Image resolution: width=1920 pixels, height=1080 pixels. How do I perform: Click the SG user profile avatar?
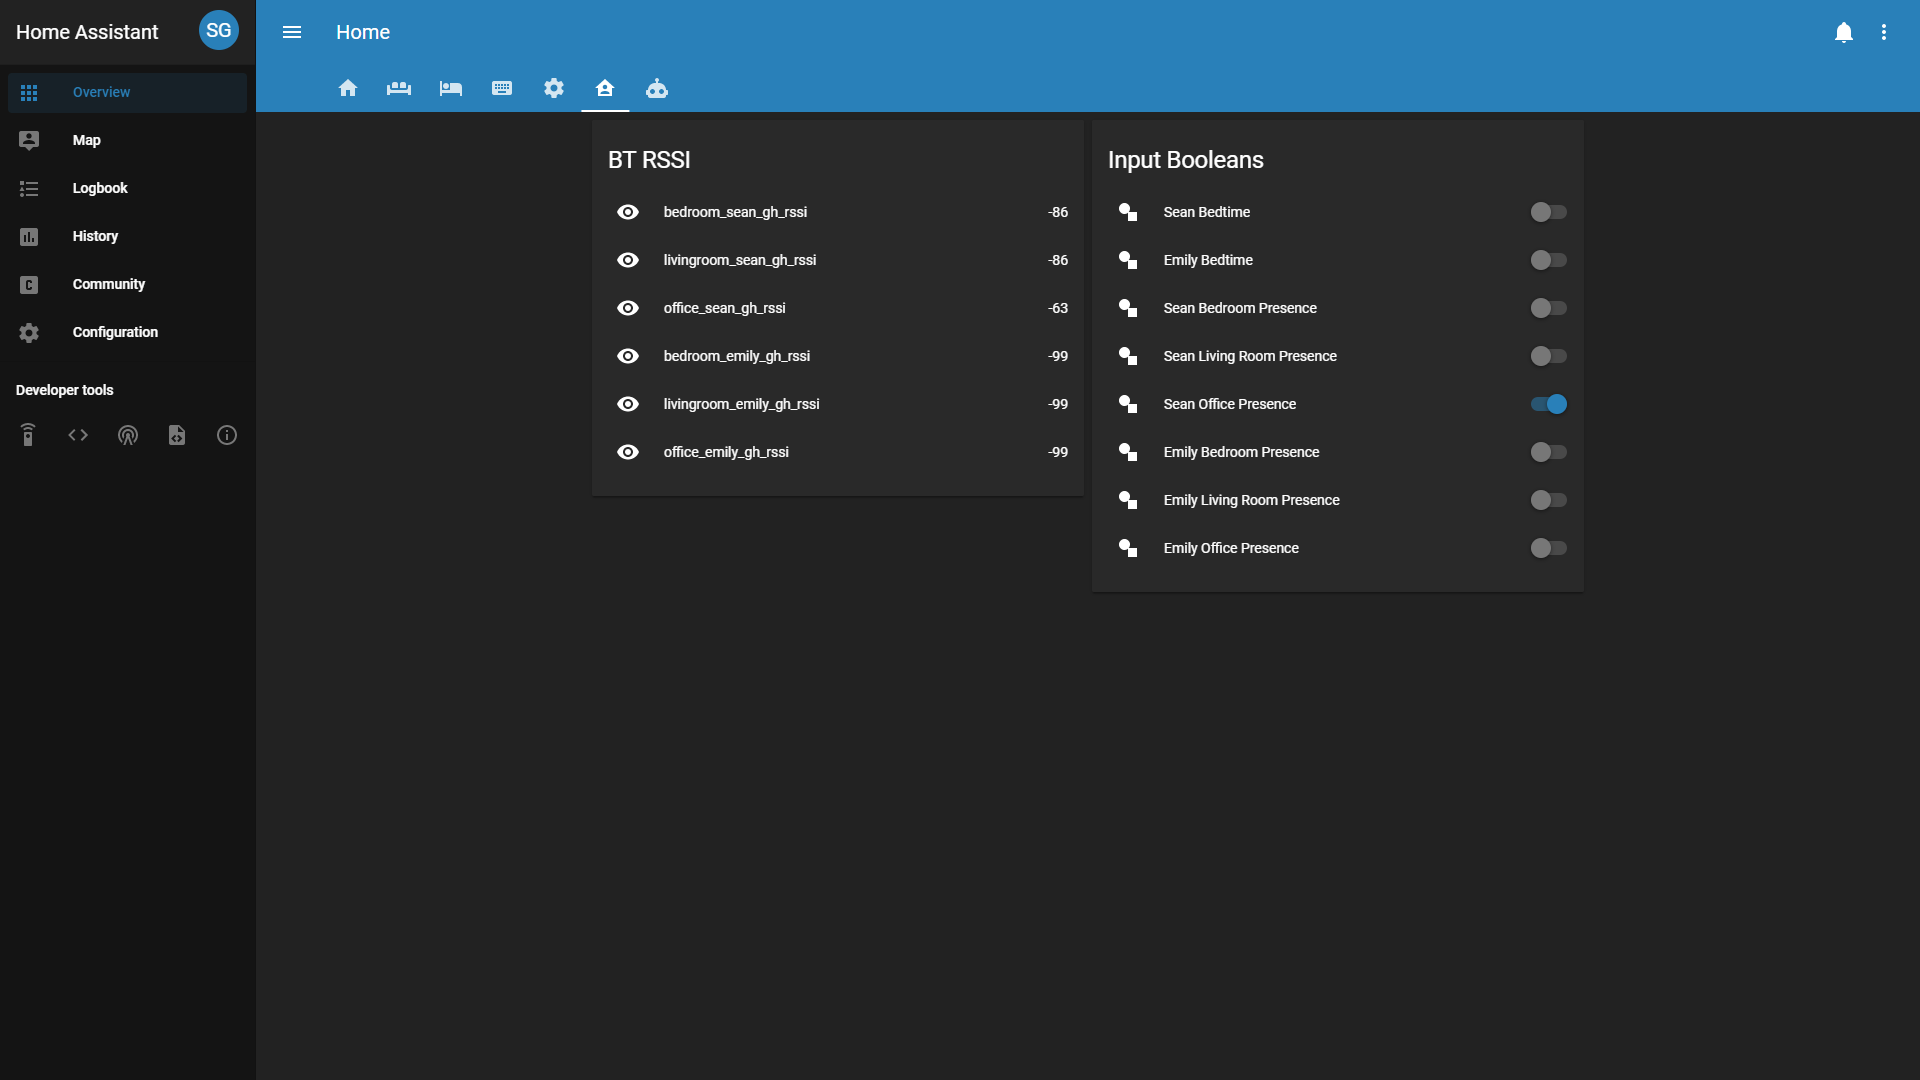[x=218, y=31]
